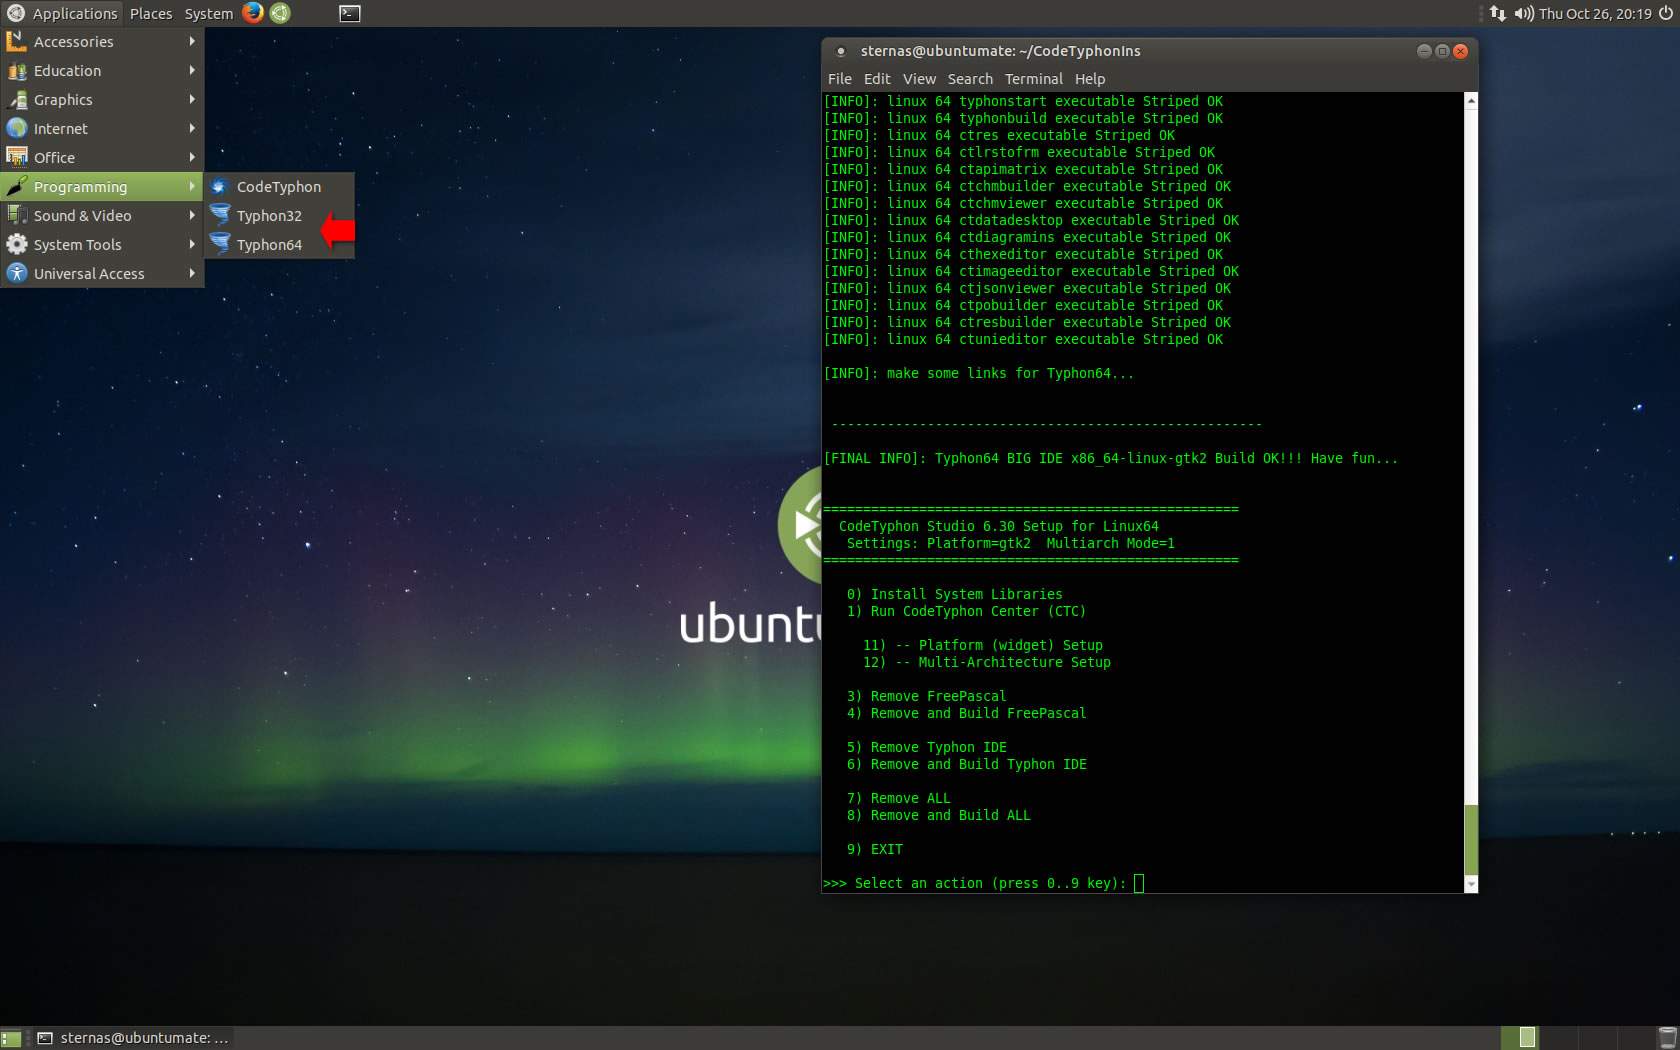
Task: Launch Firefox from the top panel
Action: (253, 13)
